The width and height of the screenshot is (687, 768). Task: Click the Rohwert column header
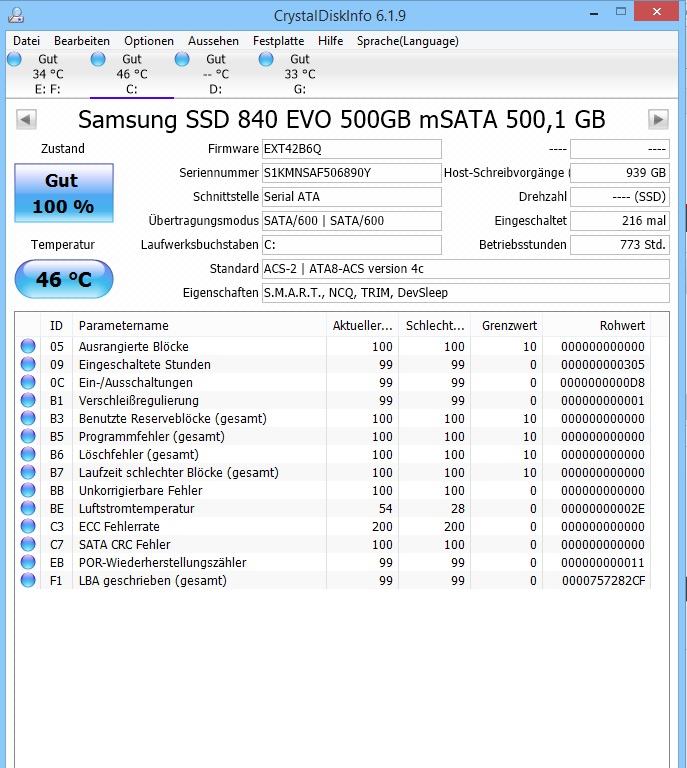[596, 326]
